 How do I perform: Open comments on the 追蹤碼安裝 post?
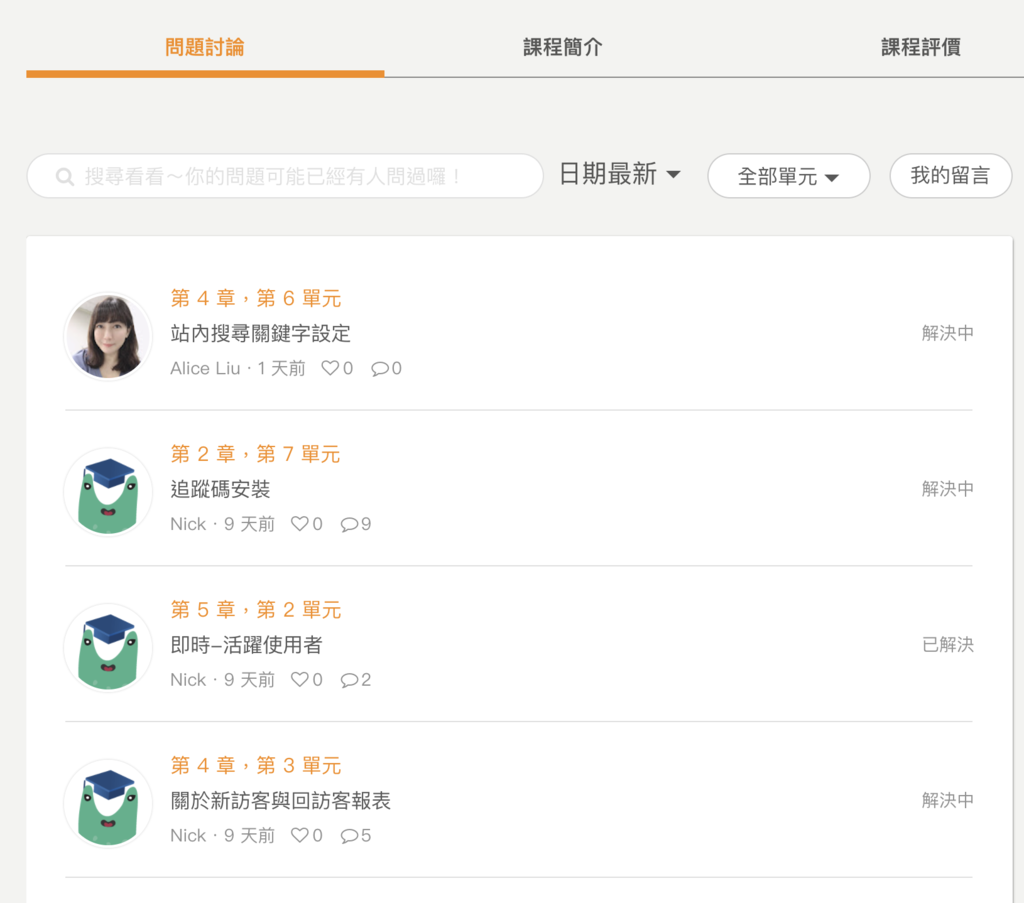point(349,524)
